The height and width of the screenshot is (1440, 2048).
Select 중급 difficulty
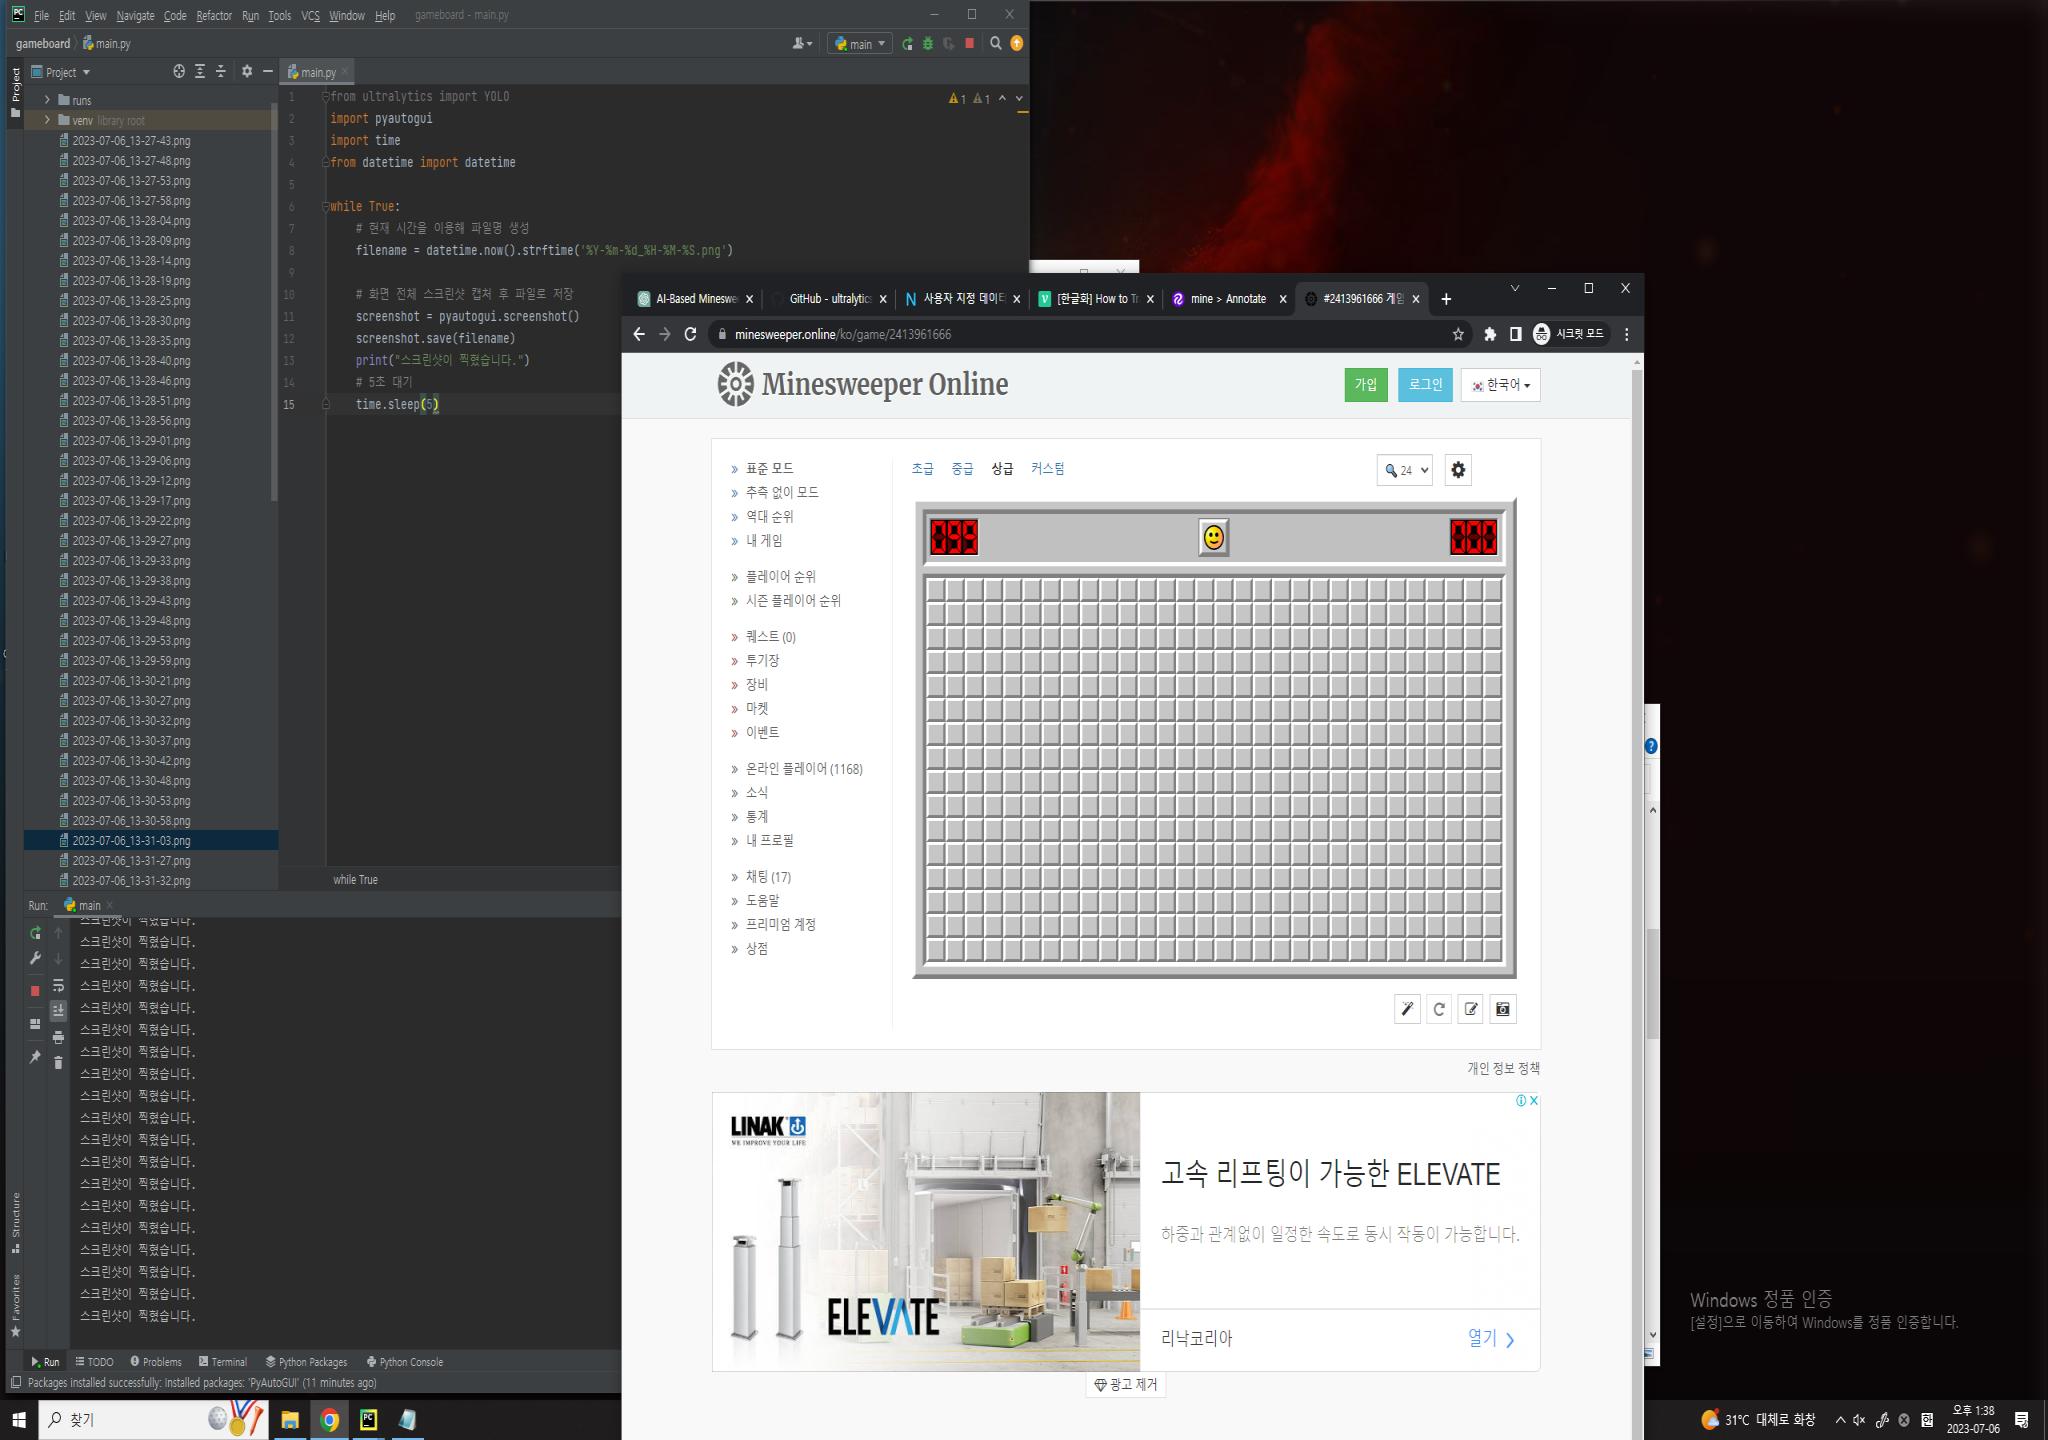pos(962,468)
